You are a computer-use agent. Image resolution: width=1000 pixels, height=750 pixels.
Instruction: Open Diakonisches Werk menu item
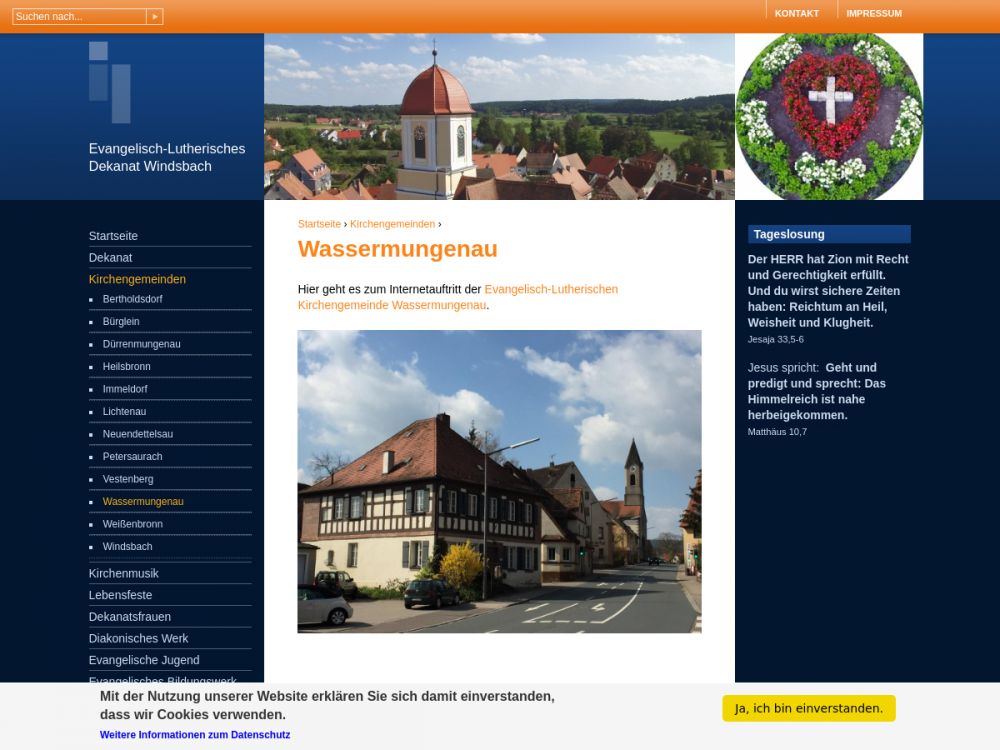(x=138, y=638)
